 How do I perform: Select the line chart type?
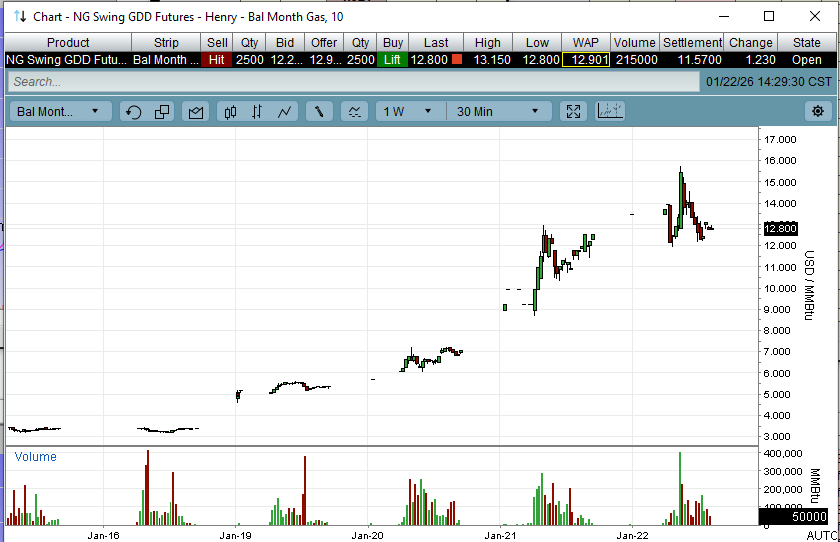point(284,111)
